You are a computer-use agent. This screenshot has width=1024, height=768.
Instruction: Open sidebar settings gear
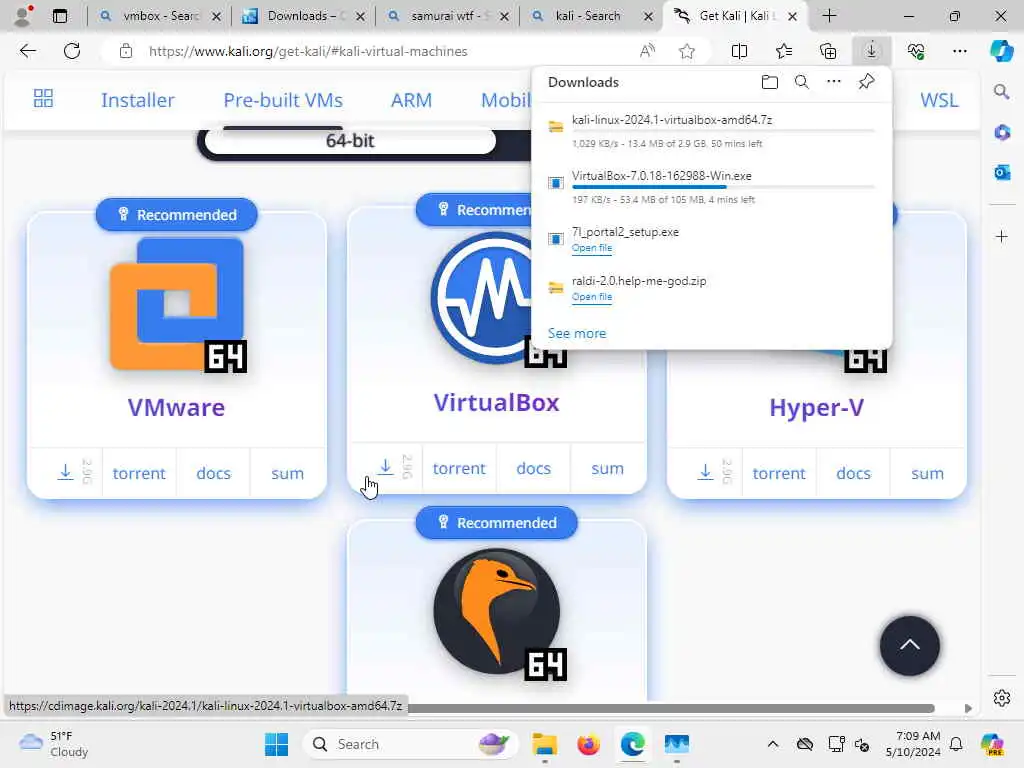[1002, 698]
